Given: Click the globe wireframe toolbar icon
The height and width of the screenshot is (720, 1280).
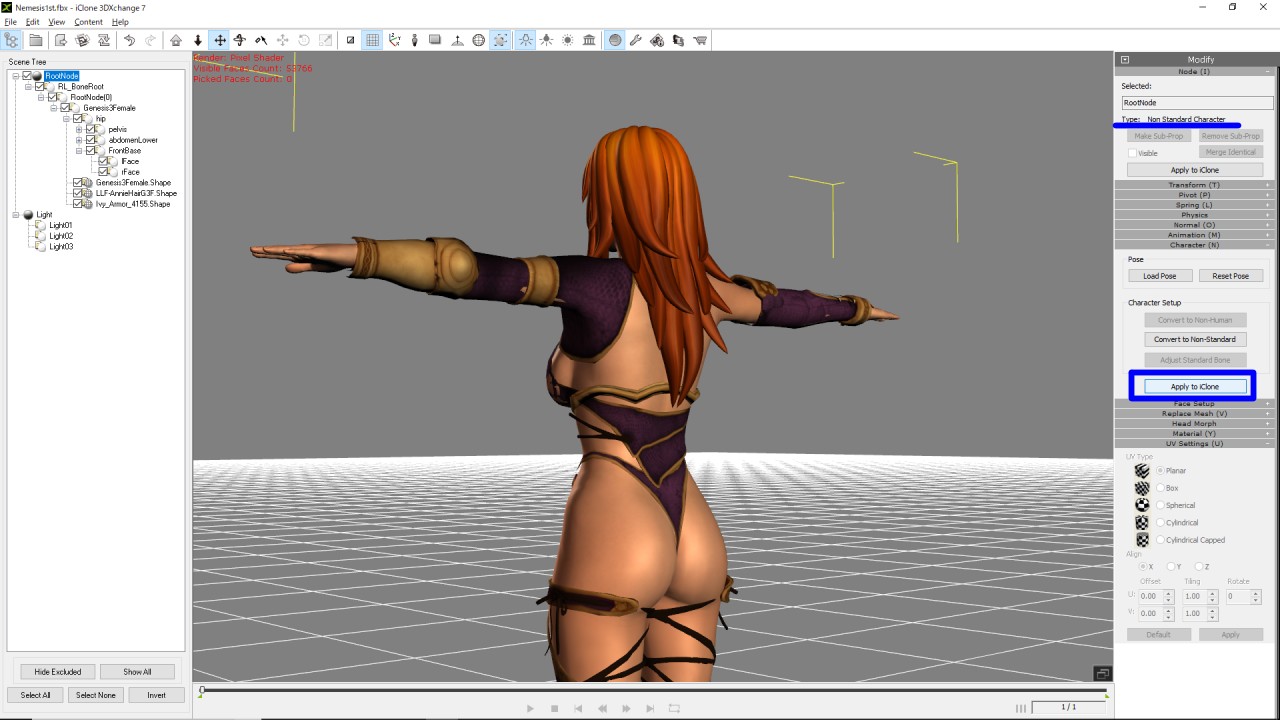Looking at the screenshot, I should coord(478,40).
